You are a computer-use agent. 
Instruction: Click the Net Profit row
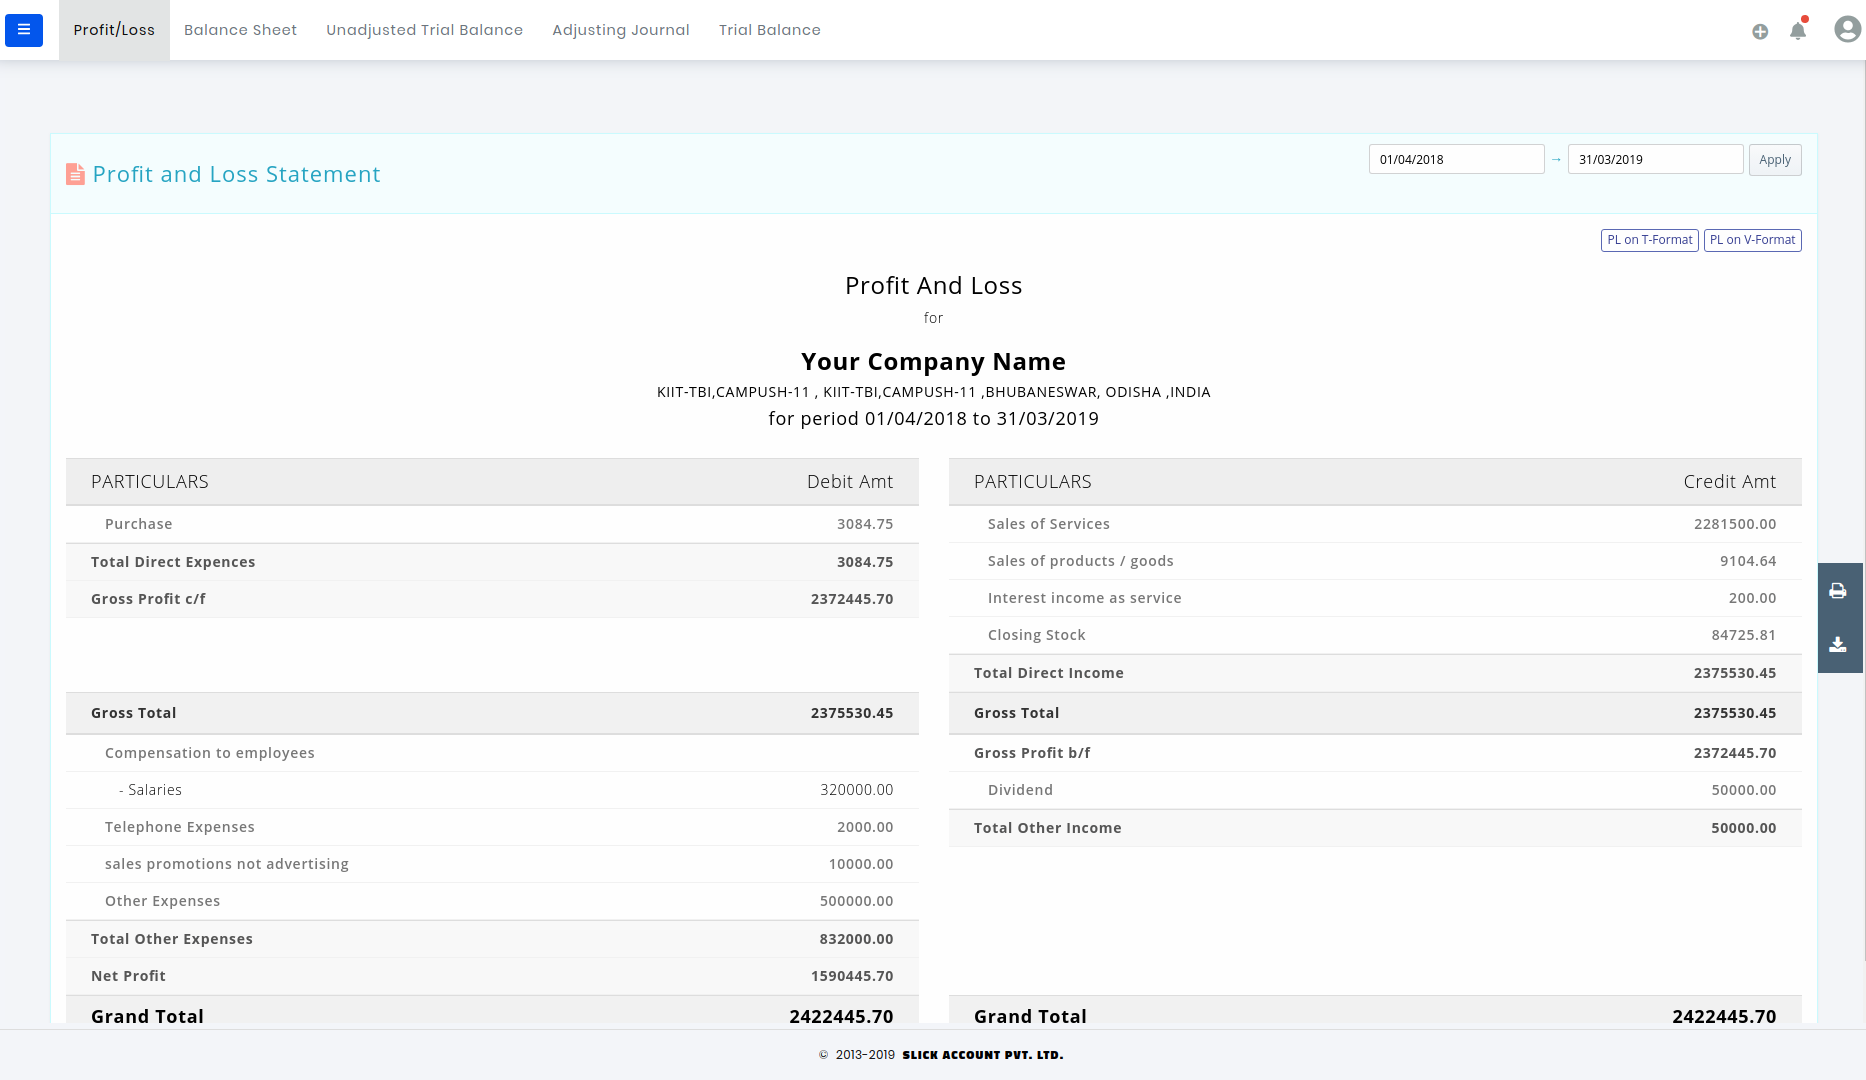click(492, 976)
